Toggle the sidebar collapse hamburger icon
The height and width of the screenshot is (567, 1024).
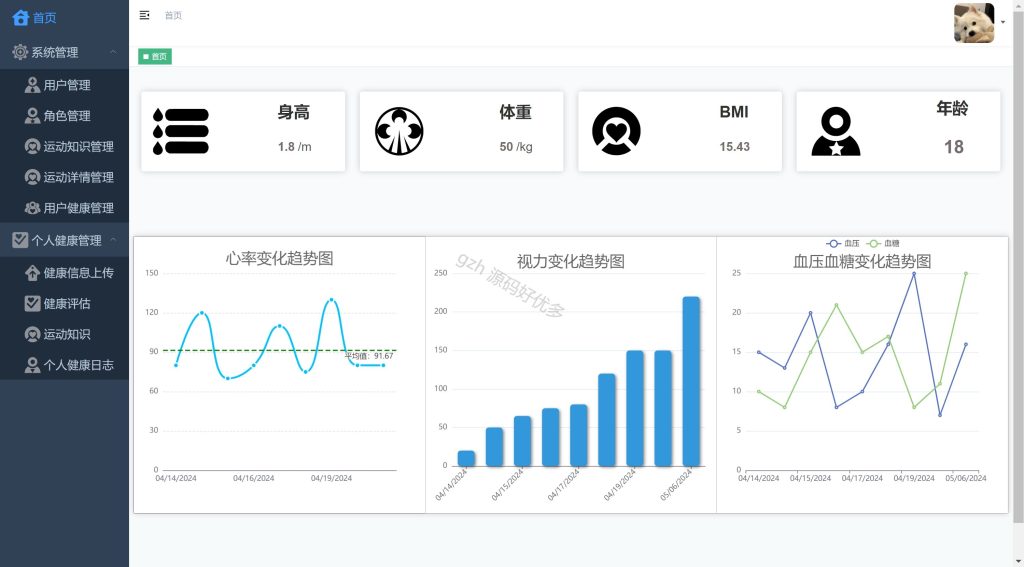click(x=144, y=15)
